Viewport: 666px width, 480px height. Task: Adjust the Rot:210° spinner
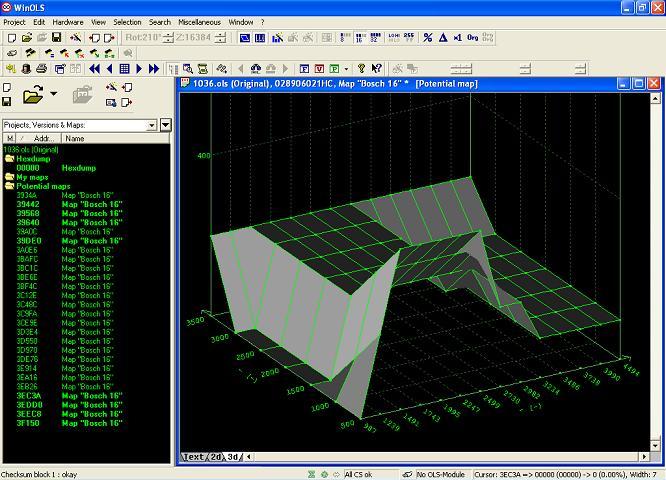click(168, 38)
